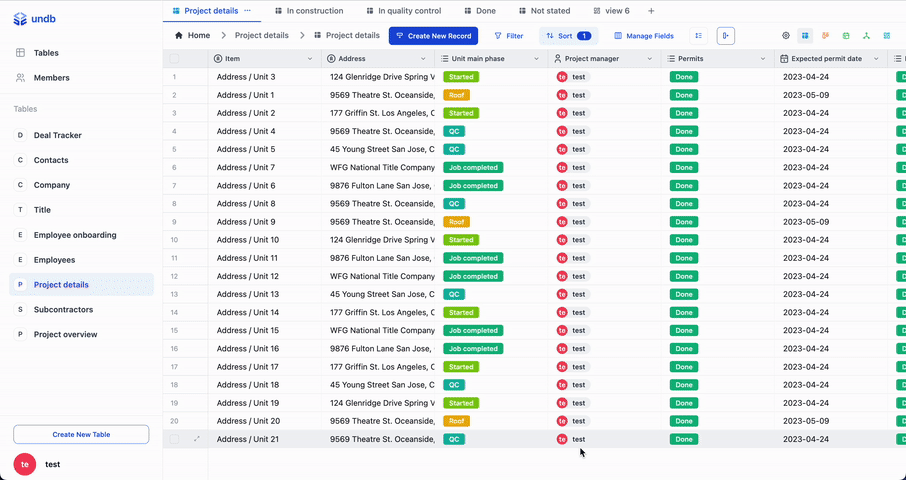The width and height of the screenshot is (906, 480).
Task: Open the Permits column dropdown arrow
Action: tap(763, 59)
